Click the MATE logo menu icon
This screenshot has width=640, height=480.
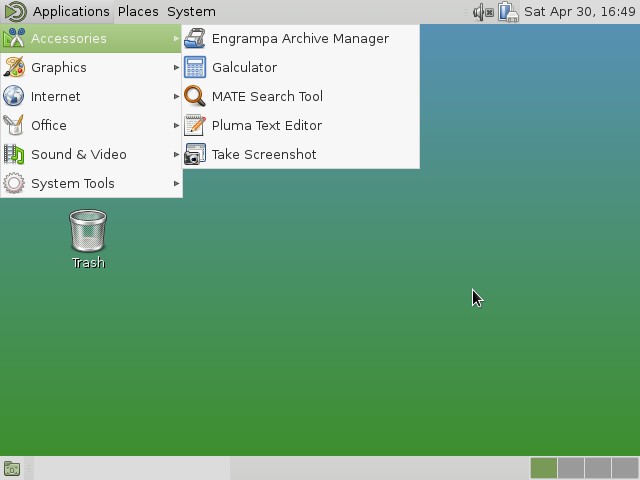coord(15,11)
